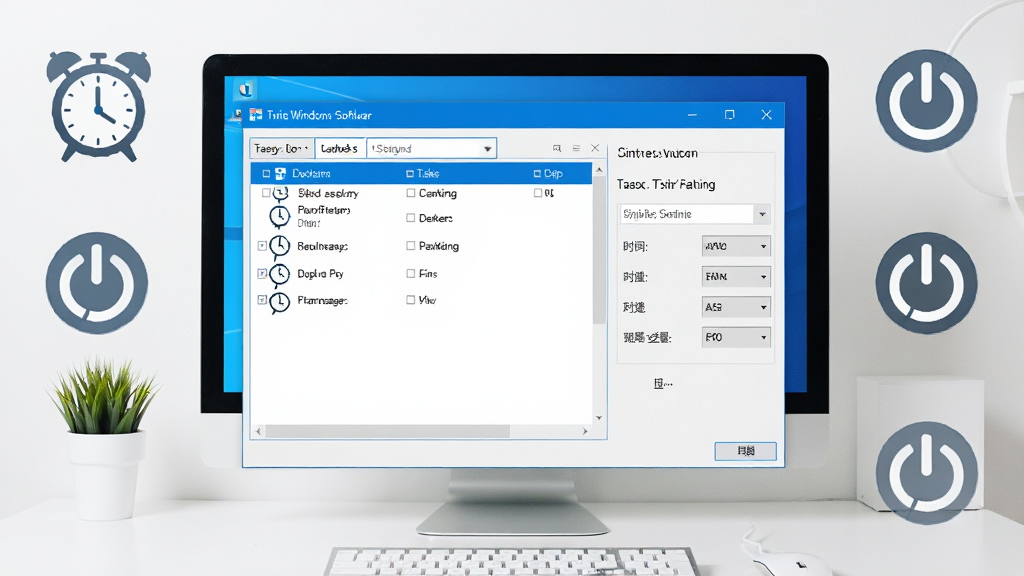Switch to the Lathaks tab

click(340, 149)
